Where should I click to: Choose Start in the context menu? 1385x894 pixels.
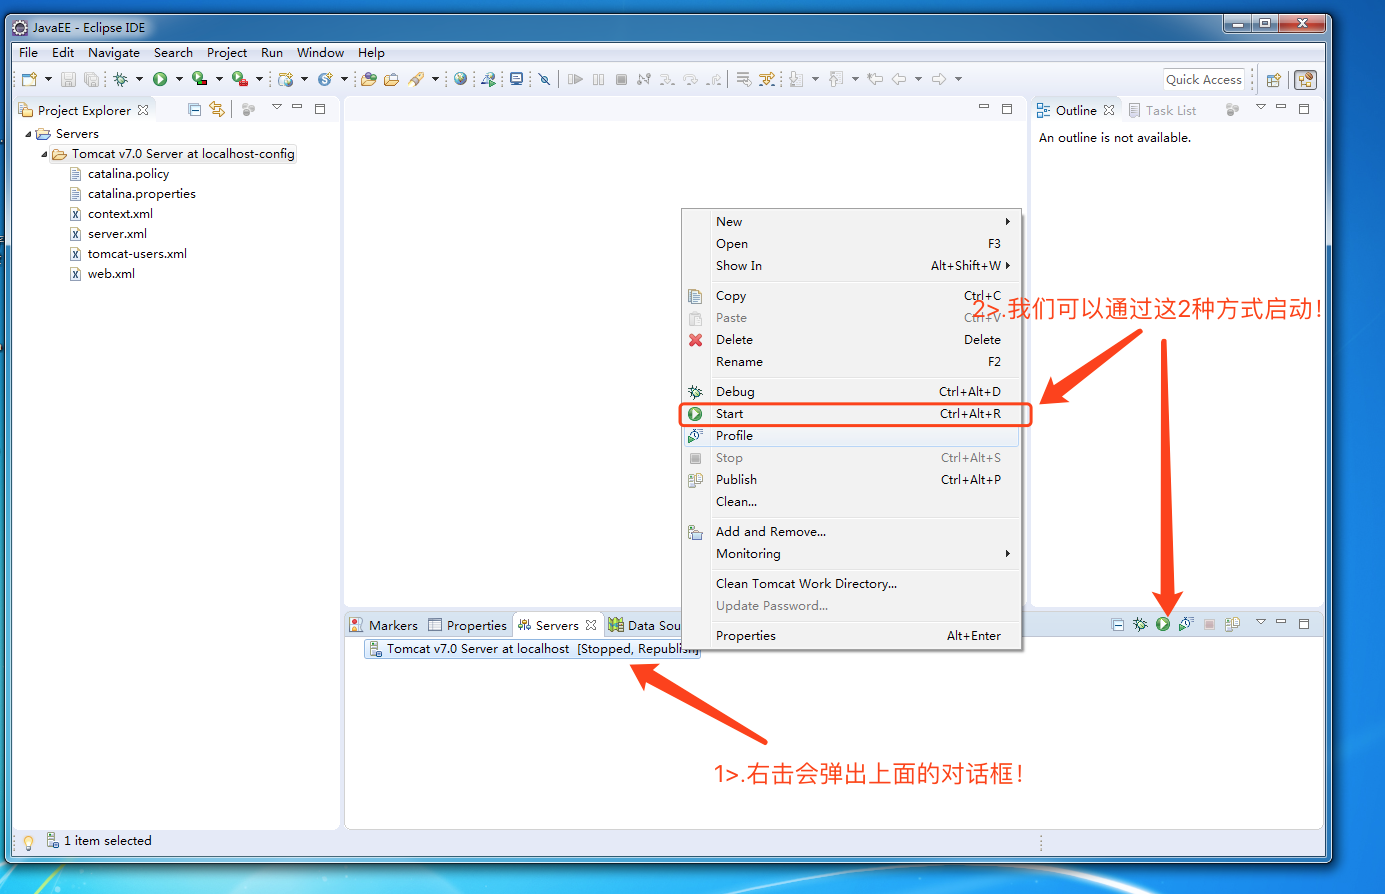[x=851, y=414]
